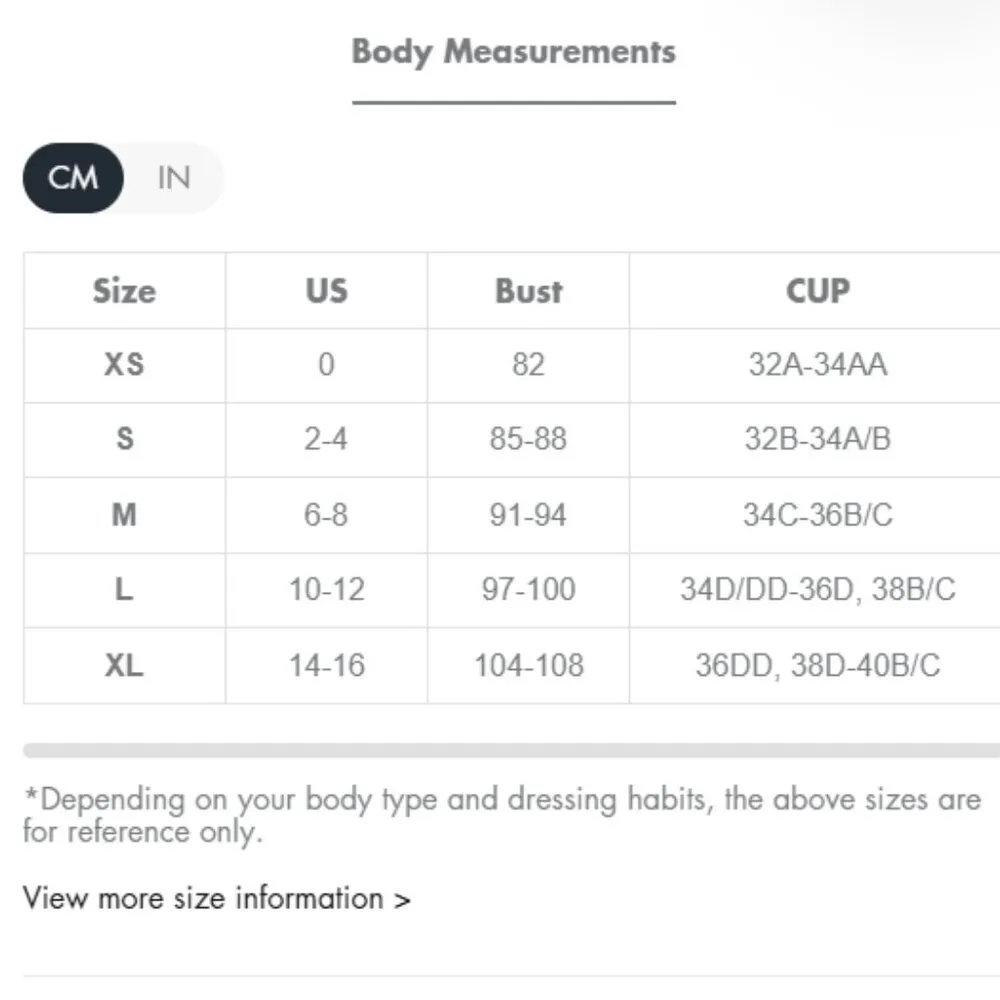Click View more size information link
The width and height of the screenshot is (1000, 1000).
point(216,898)
